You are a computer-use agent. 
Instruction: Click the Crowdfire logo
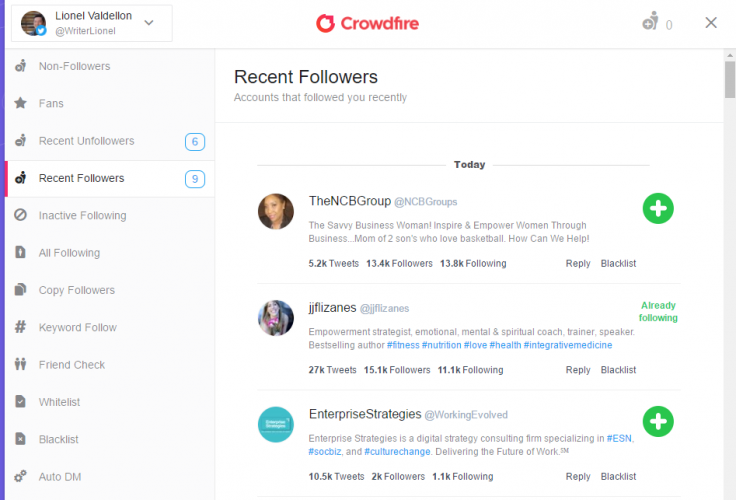367,23
